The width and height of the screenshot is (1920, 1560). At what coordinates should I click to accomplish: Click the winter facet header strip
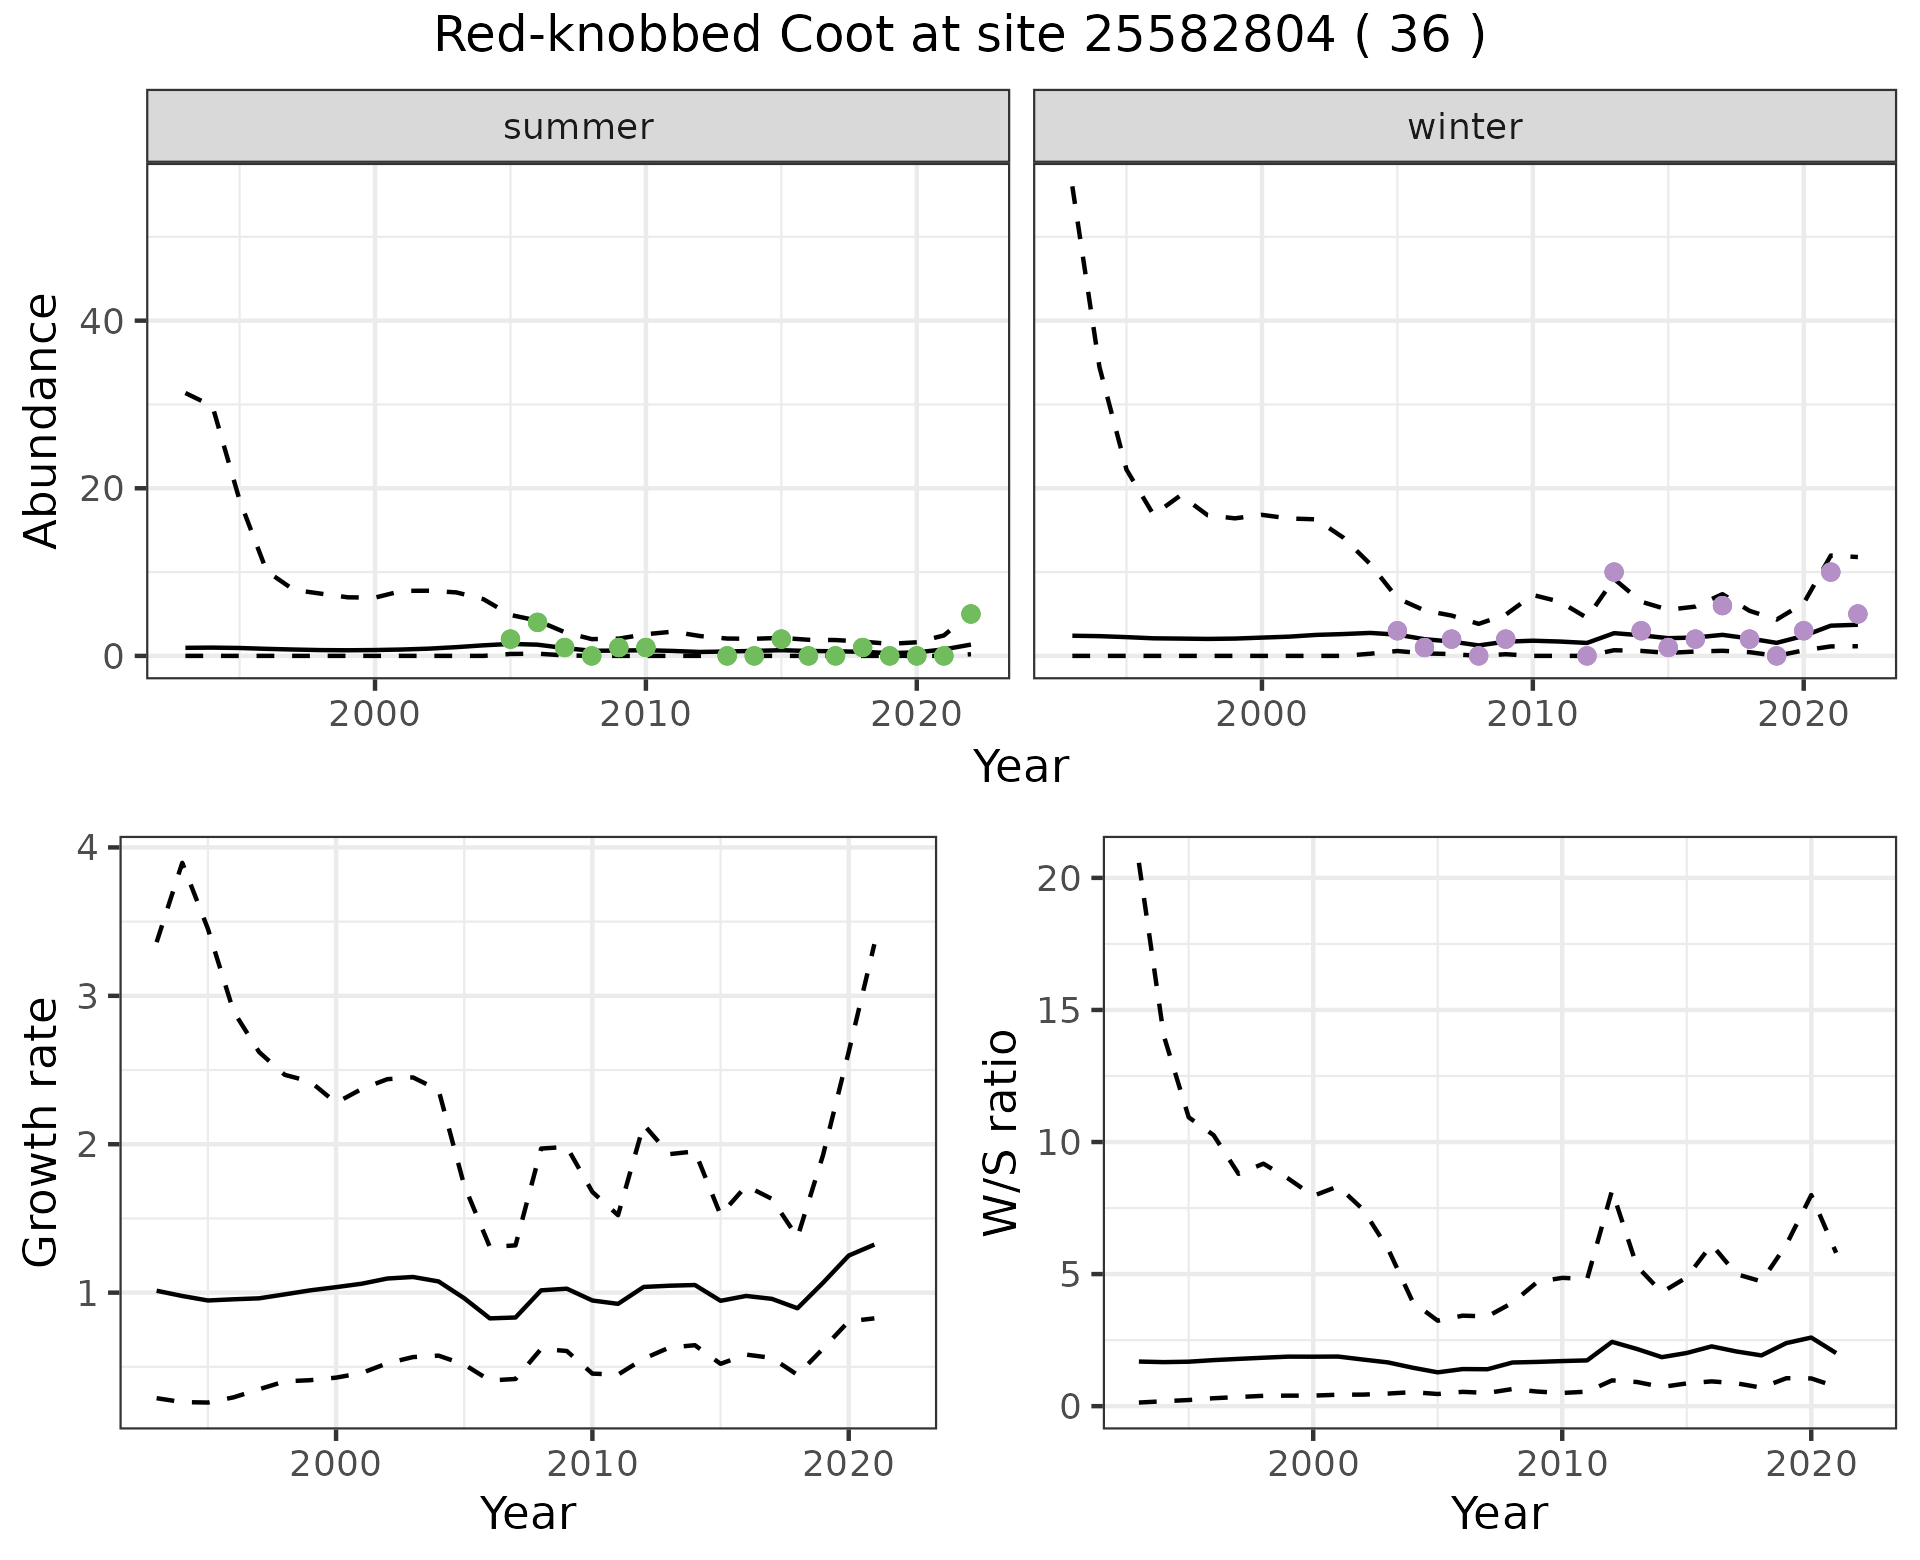tap(1464, 127)
